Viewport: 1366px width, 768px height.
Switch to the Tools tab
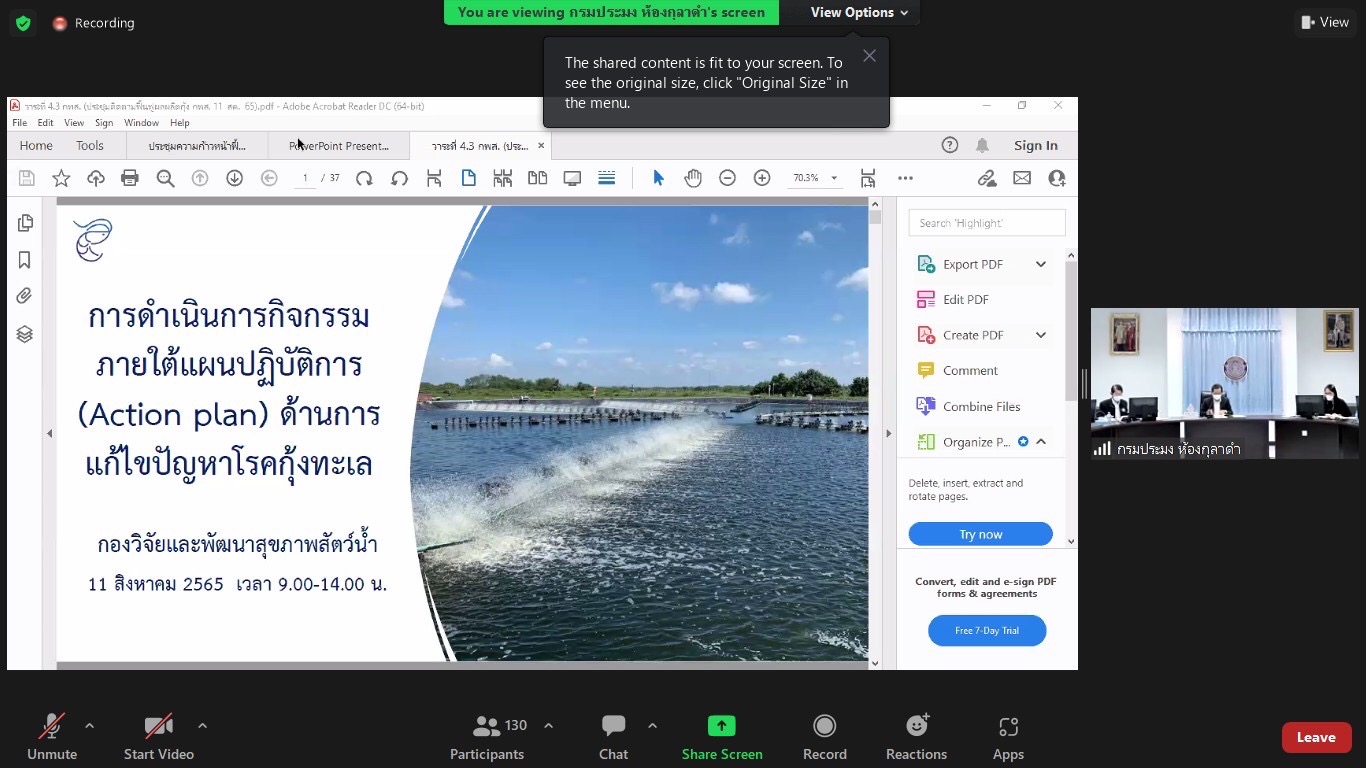pyautogui.click(x=90, y=145)
